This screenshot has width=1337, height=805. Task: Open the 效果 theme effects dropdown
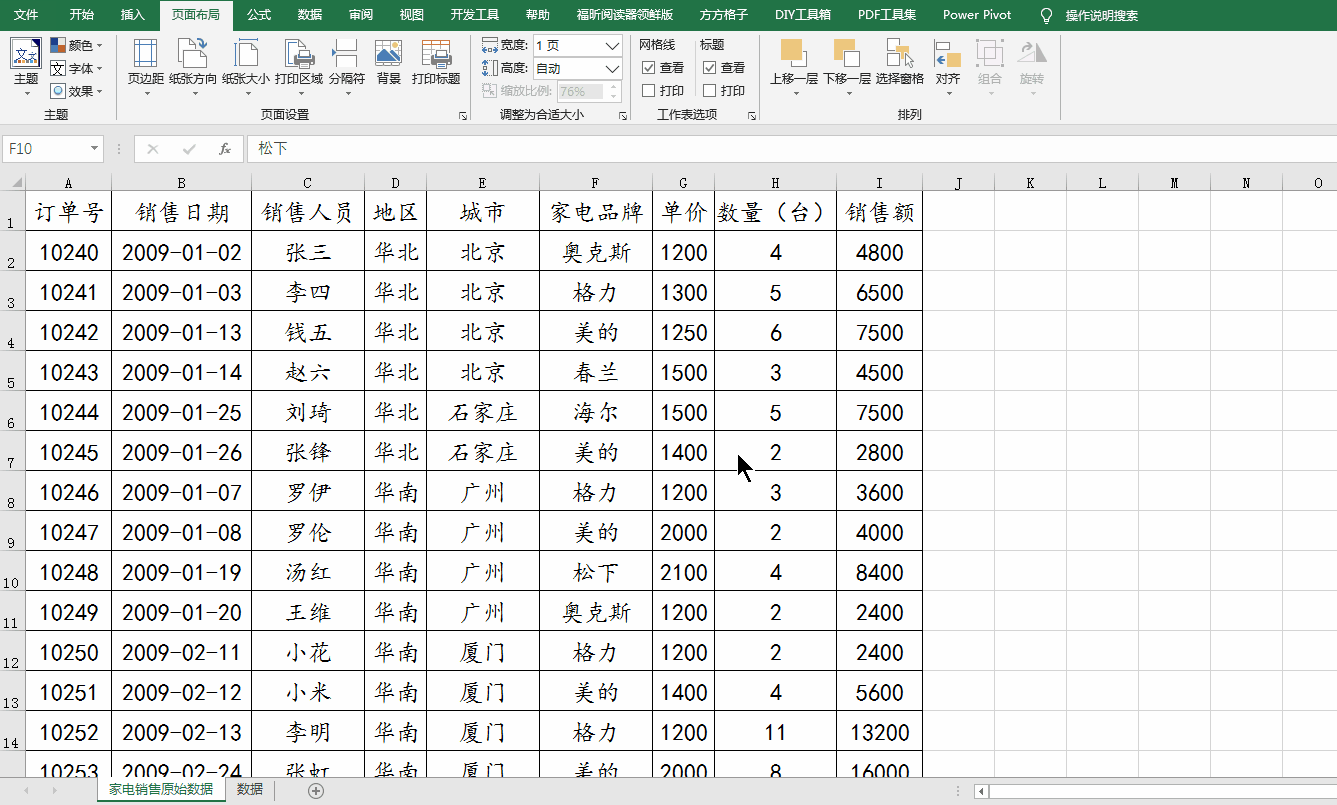(x=77, y=91)
